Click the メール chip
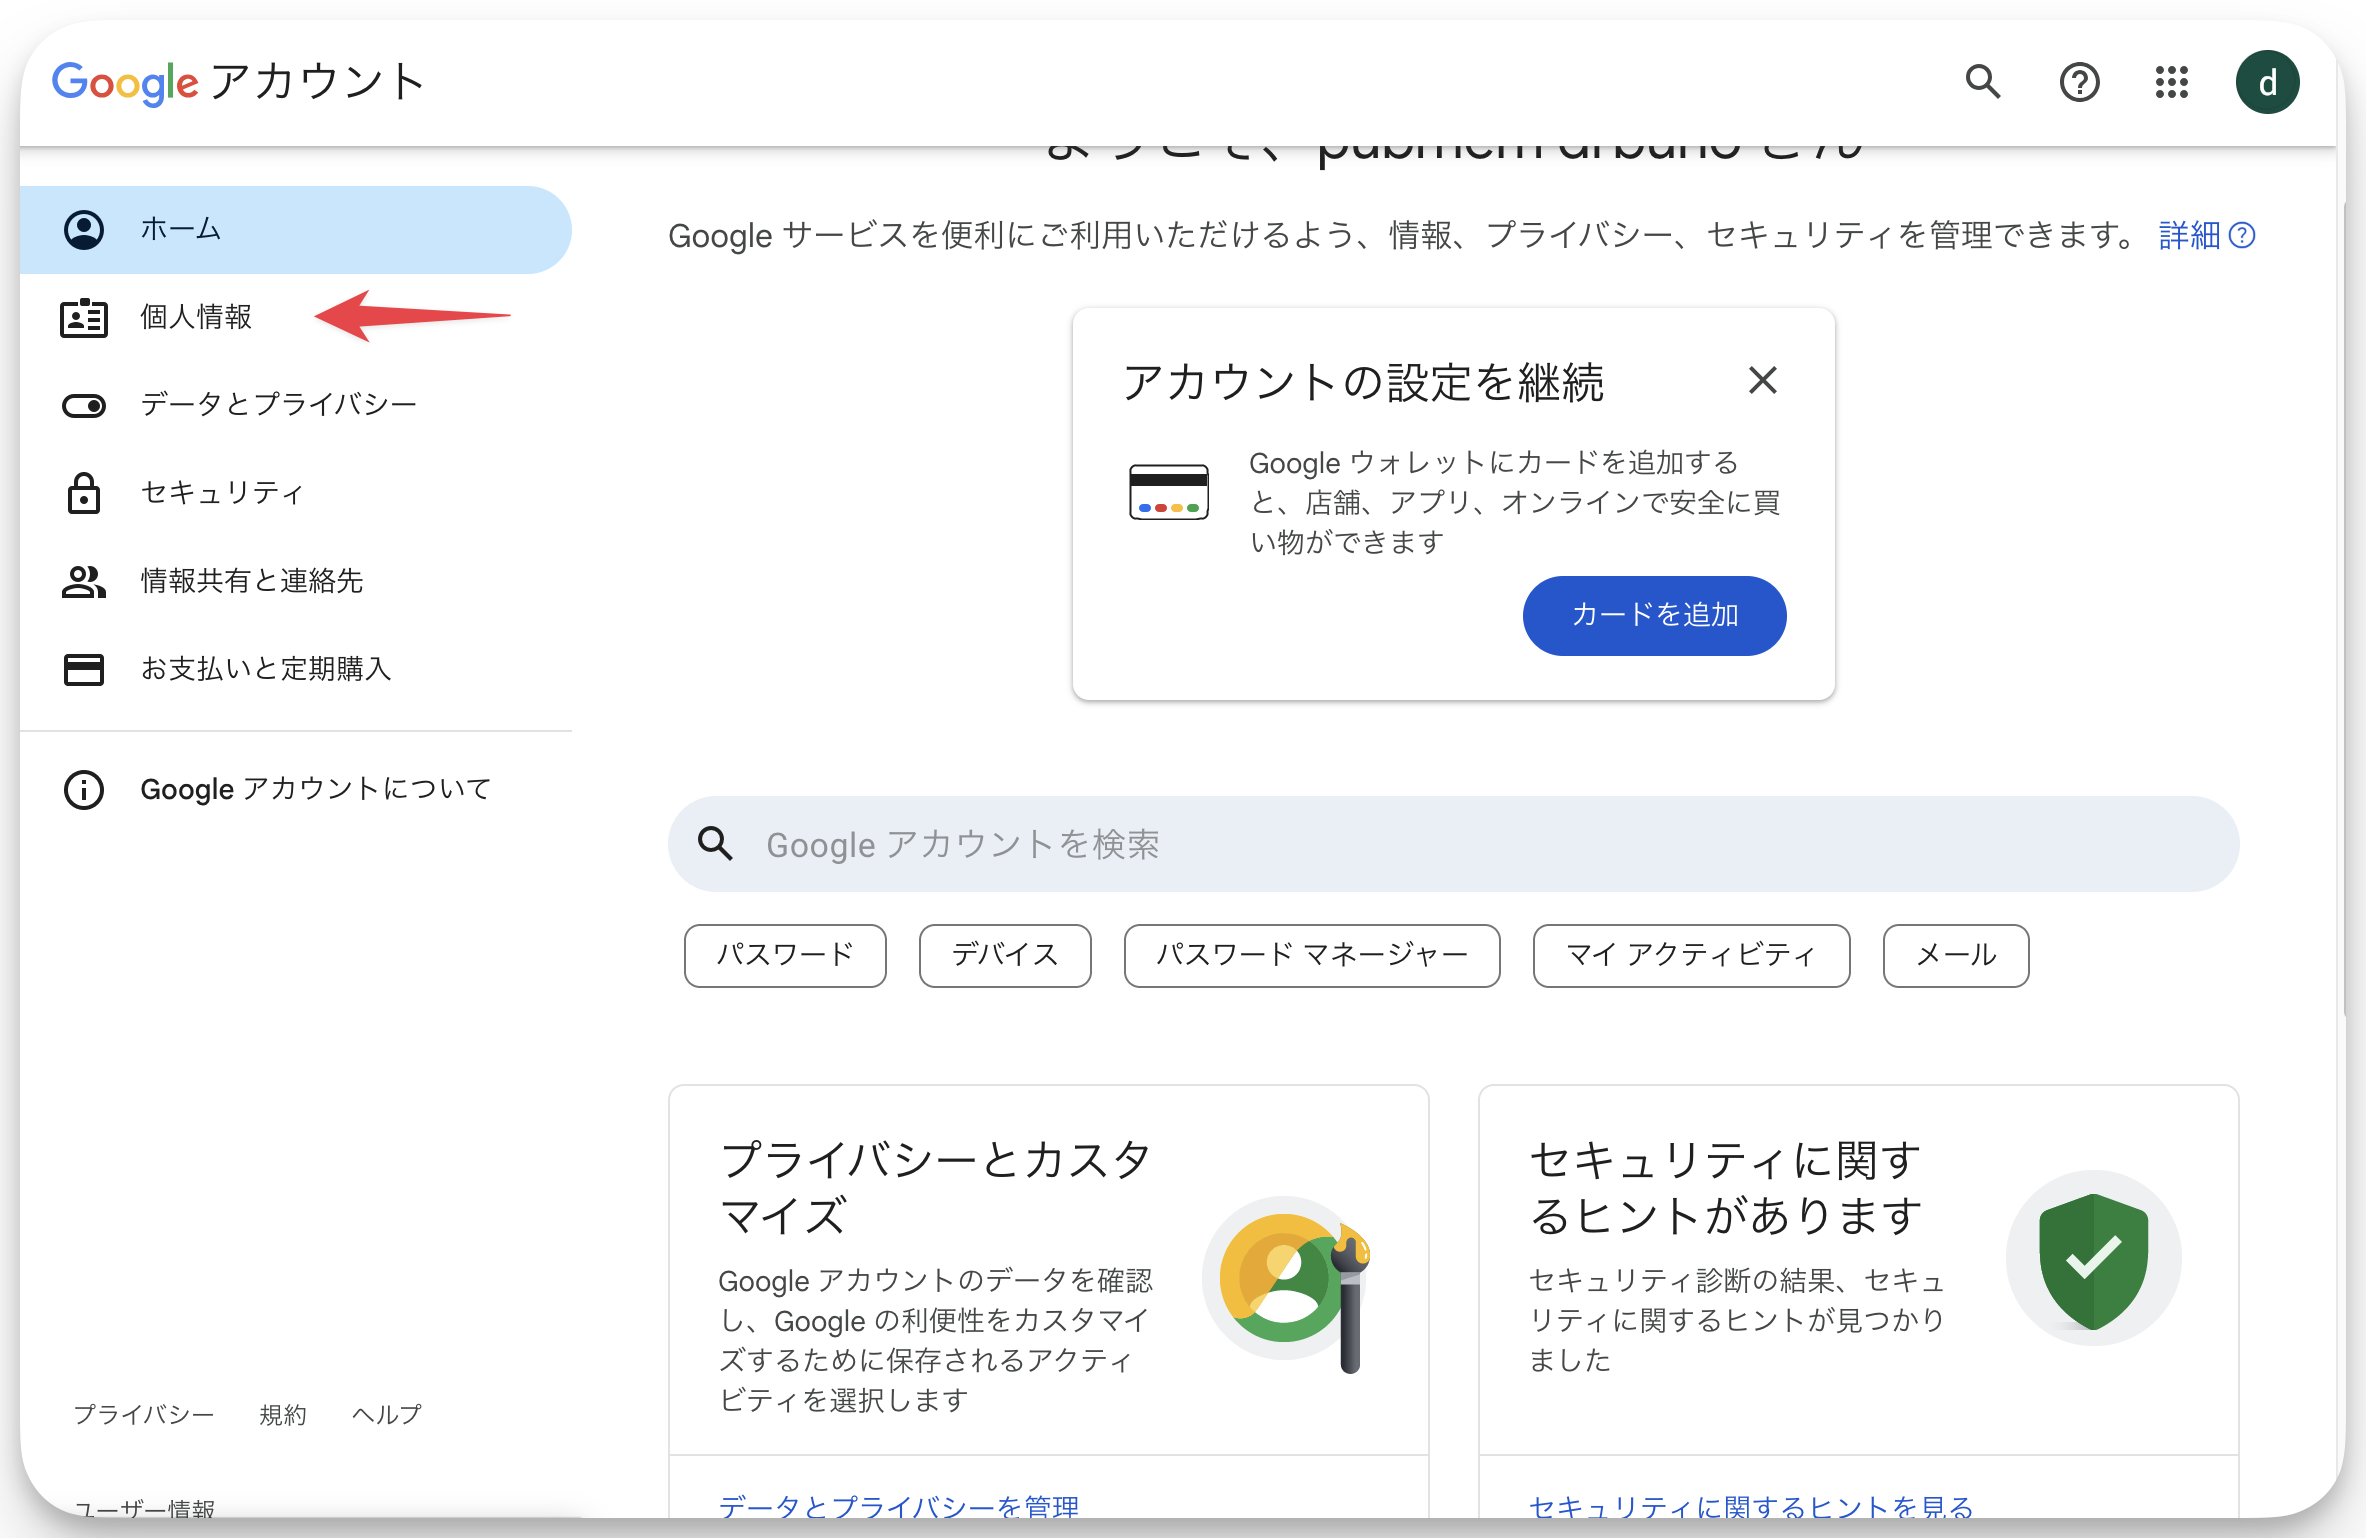2366x1538 pixels. click(1956, 955)
